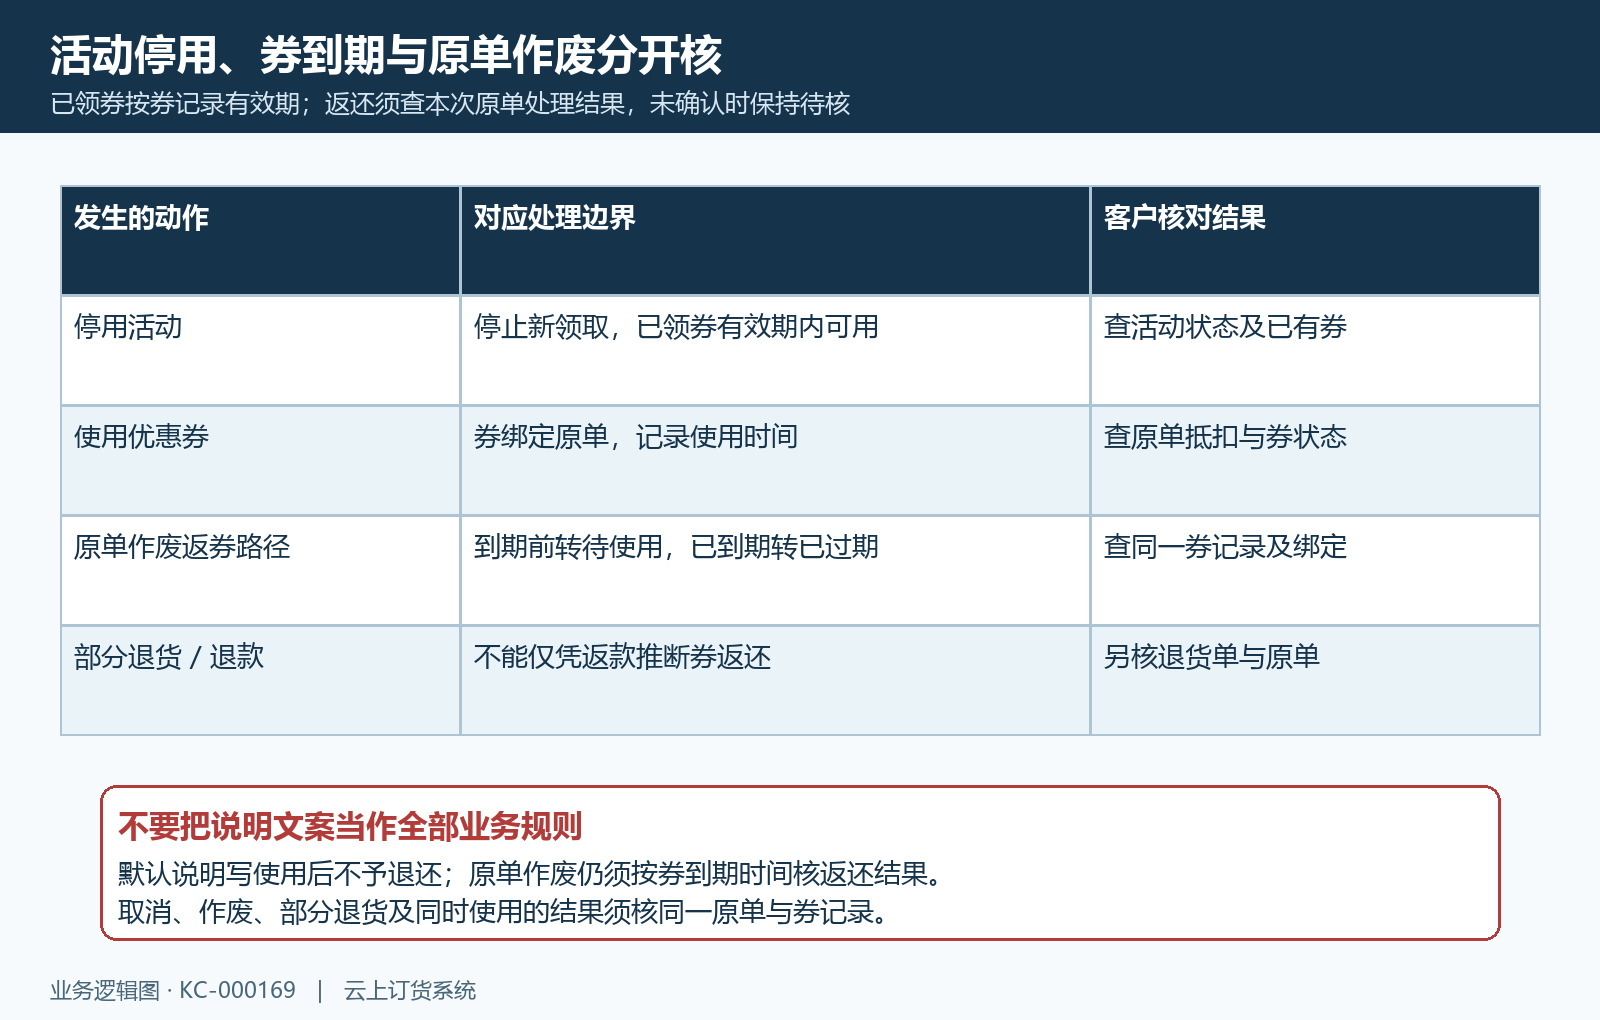Select the footer text 云上订货系统
1600x1020 pixels.
[410, 990]
